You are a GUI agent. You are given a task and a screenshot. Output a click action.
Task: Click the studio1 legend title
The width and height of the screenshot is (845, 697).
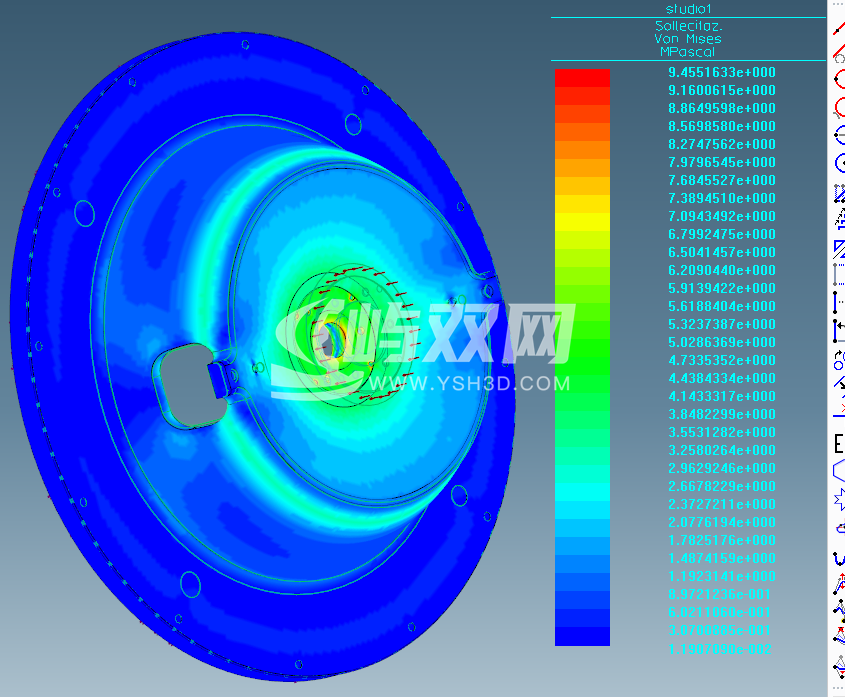[x=688, y=9]
